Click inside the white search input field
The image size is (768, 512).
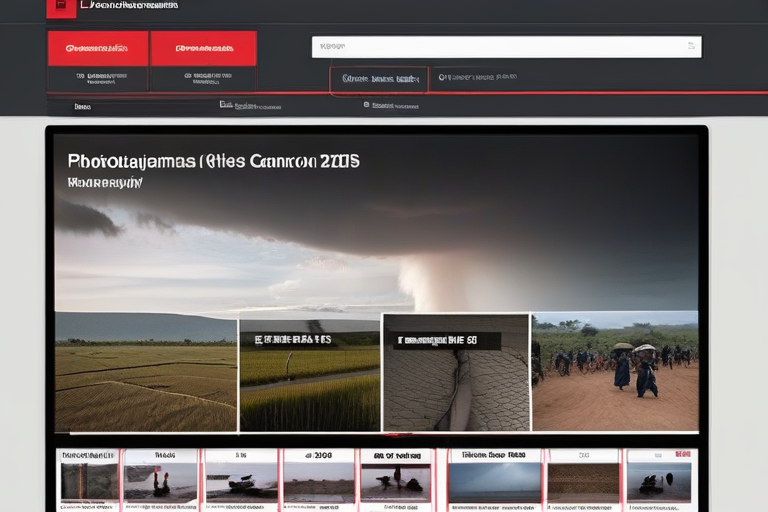(500, 46)
